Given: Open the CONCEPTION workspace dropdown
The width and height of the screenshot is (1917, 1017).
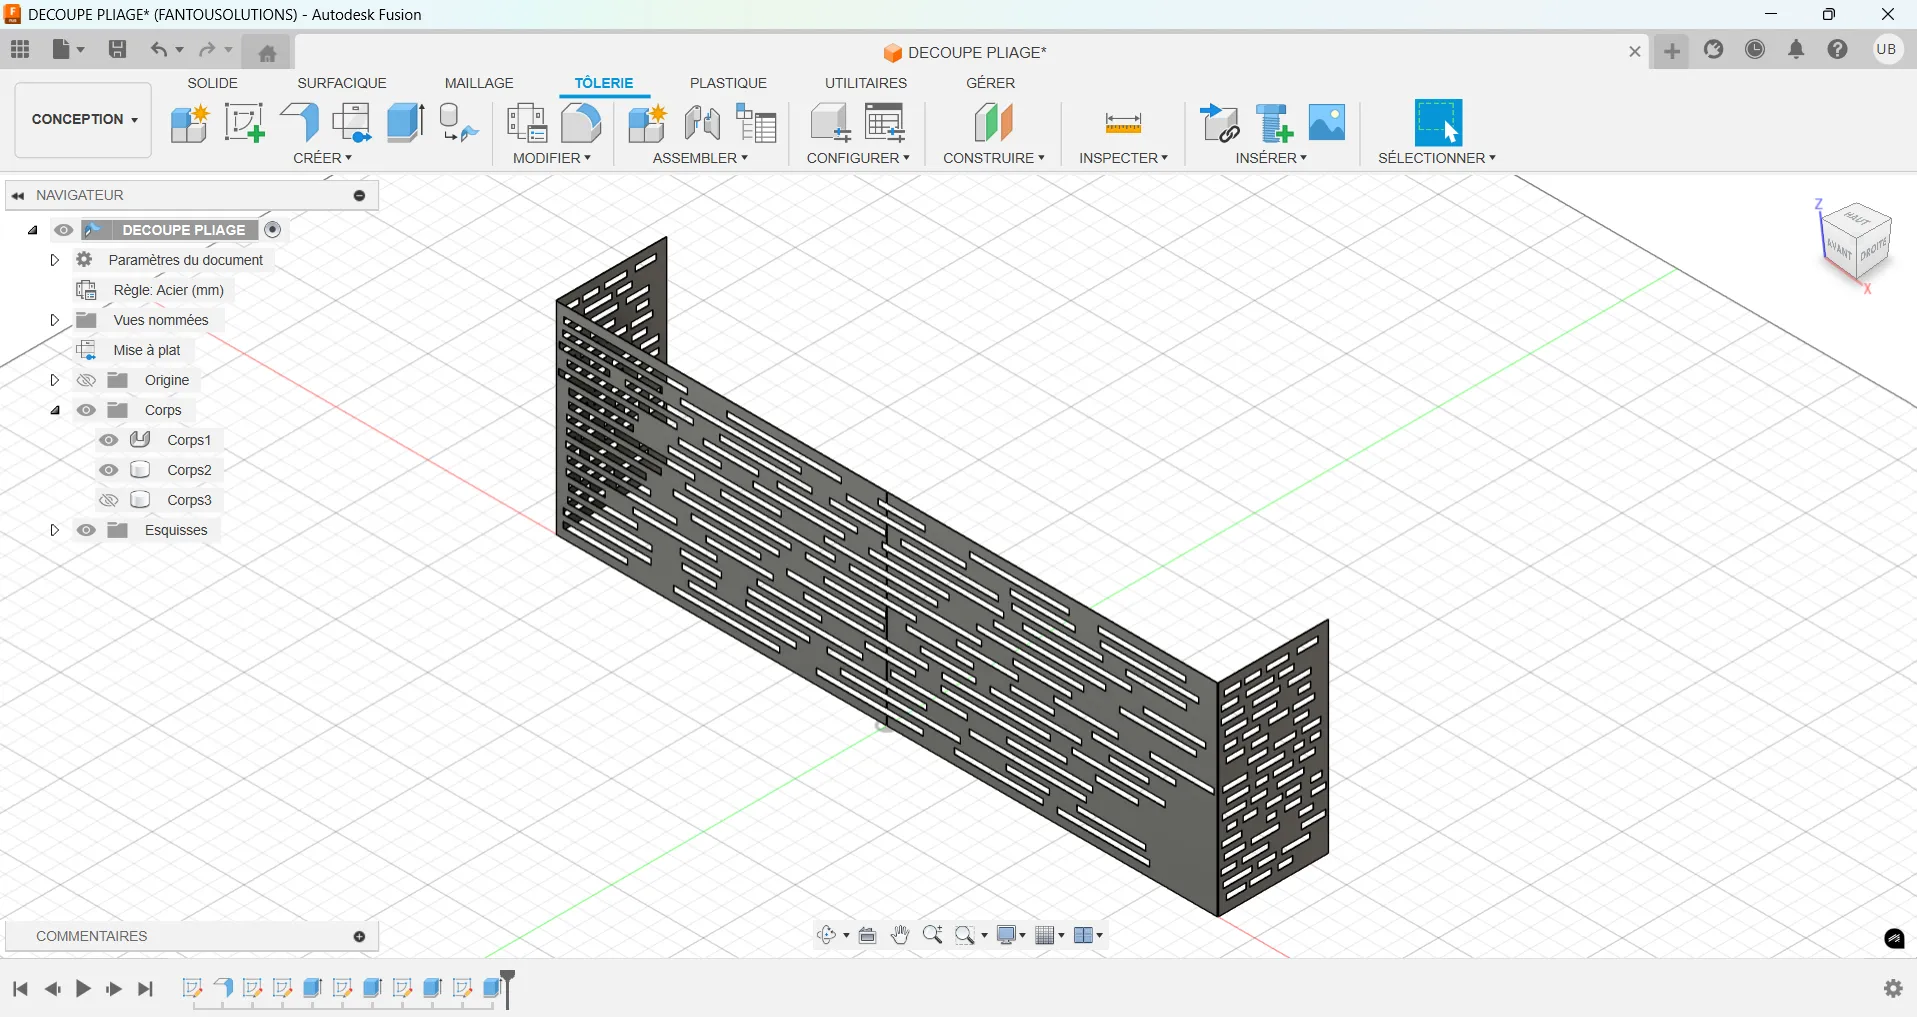Looking at the screenshot, I should click(x=84, y=119).
